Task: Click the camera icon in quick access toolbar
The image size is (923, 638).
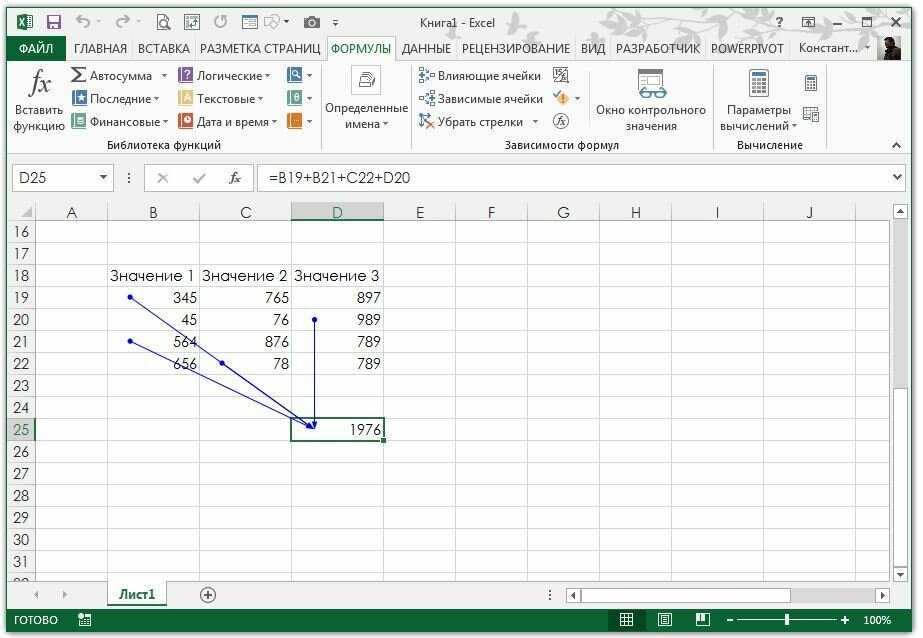Action: click(311, 22)
